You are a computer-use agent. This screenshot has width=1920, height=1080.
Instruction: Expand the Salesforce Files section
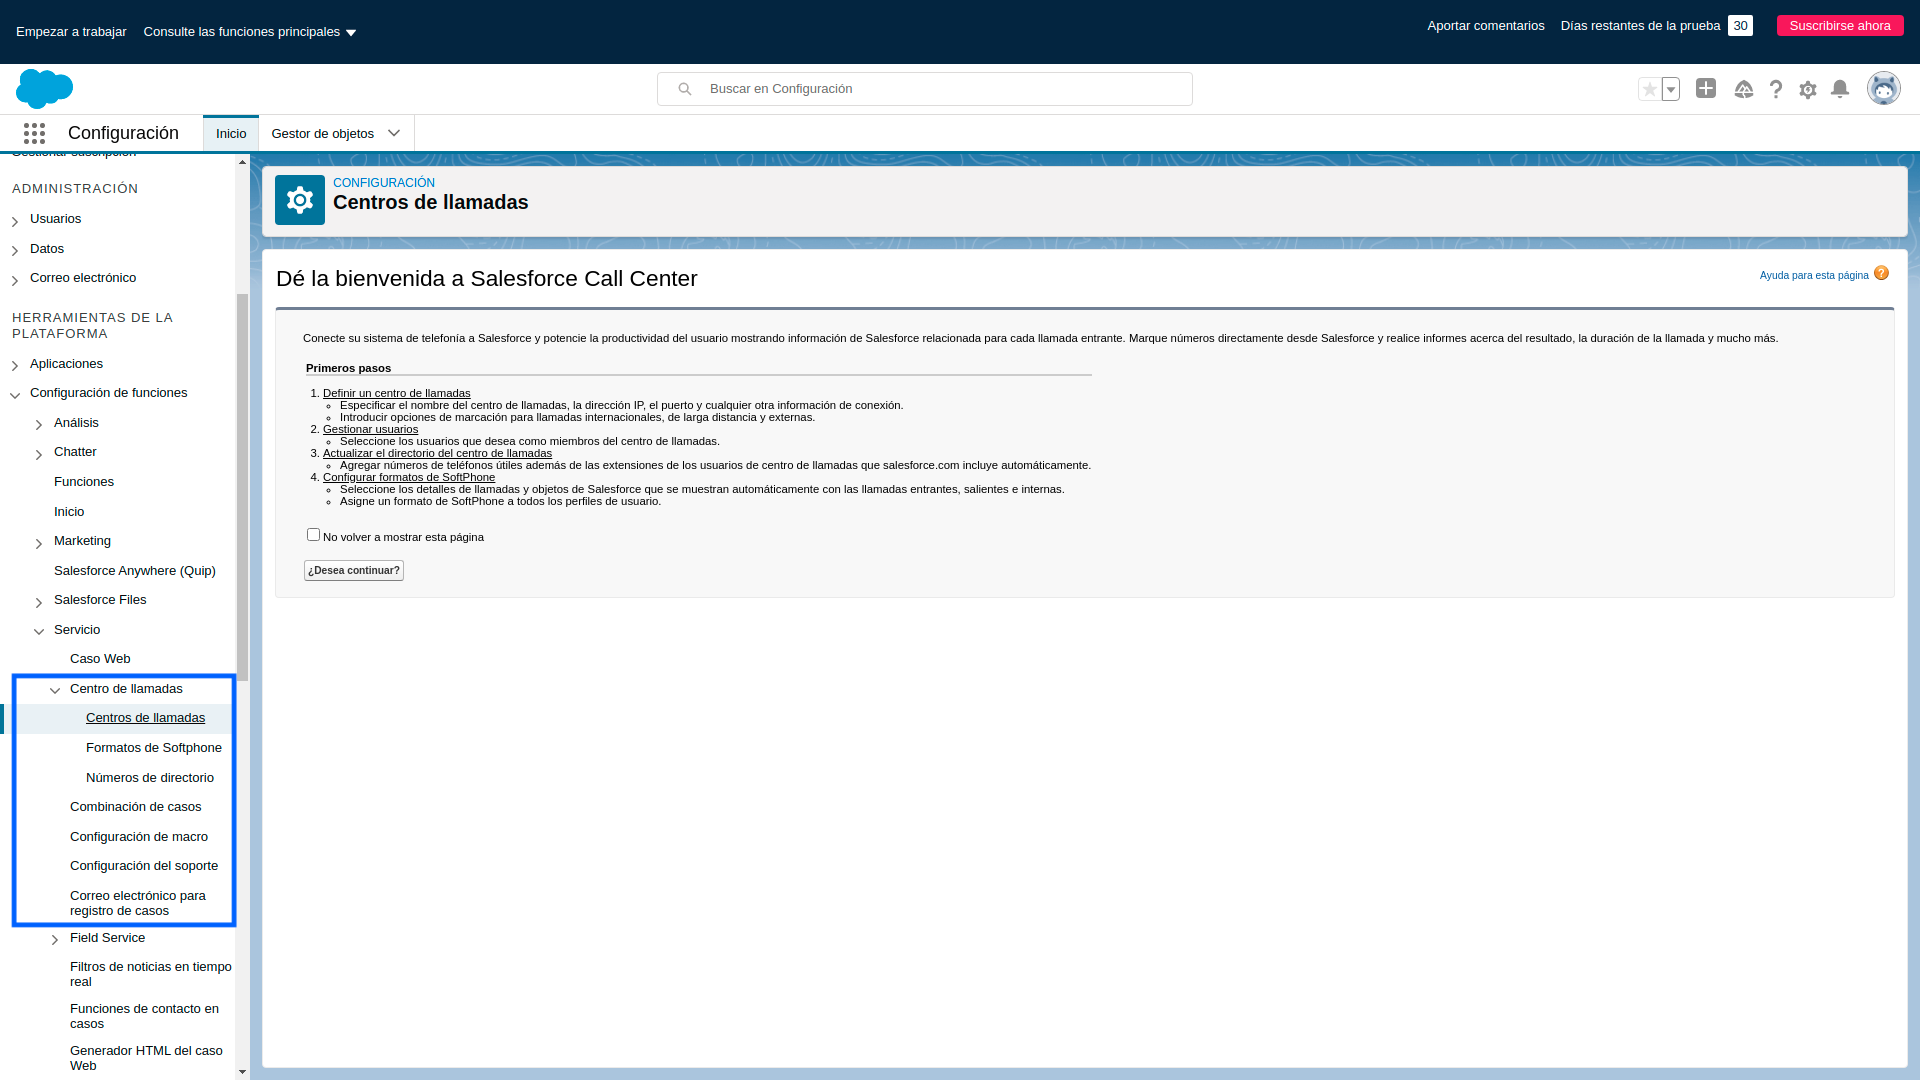(x=38, y=600)
